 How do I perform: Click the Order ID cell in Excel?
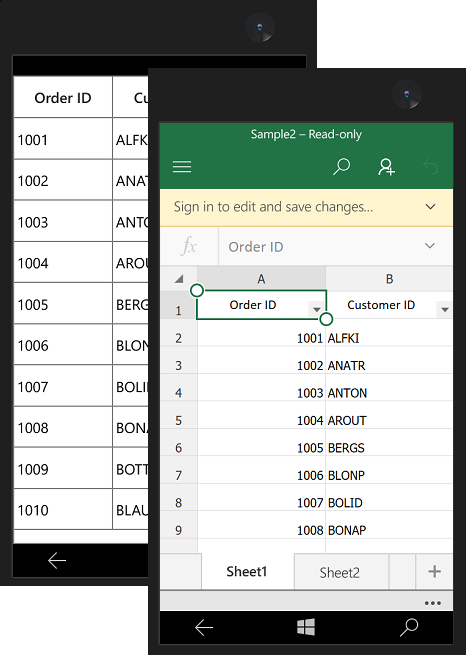(x=261, y=305)
